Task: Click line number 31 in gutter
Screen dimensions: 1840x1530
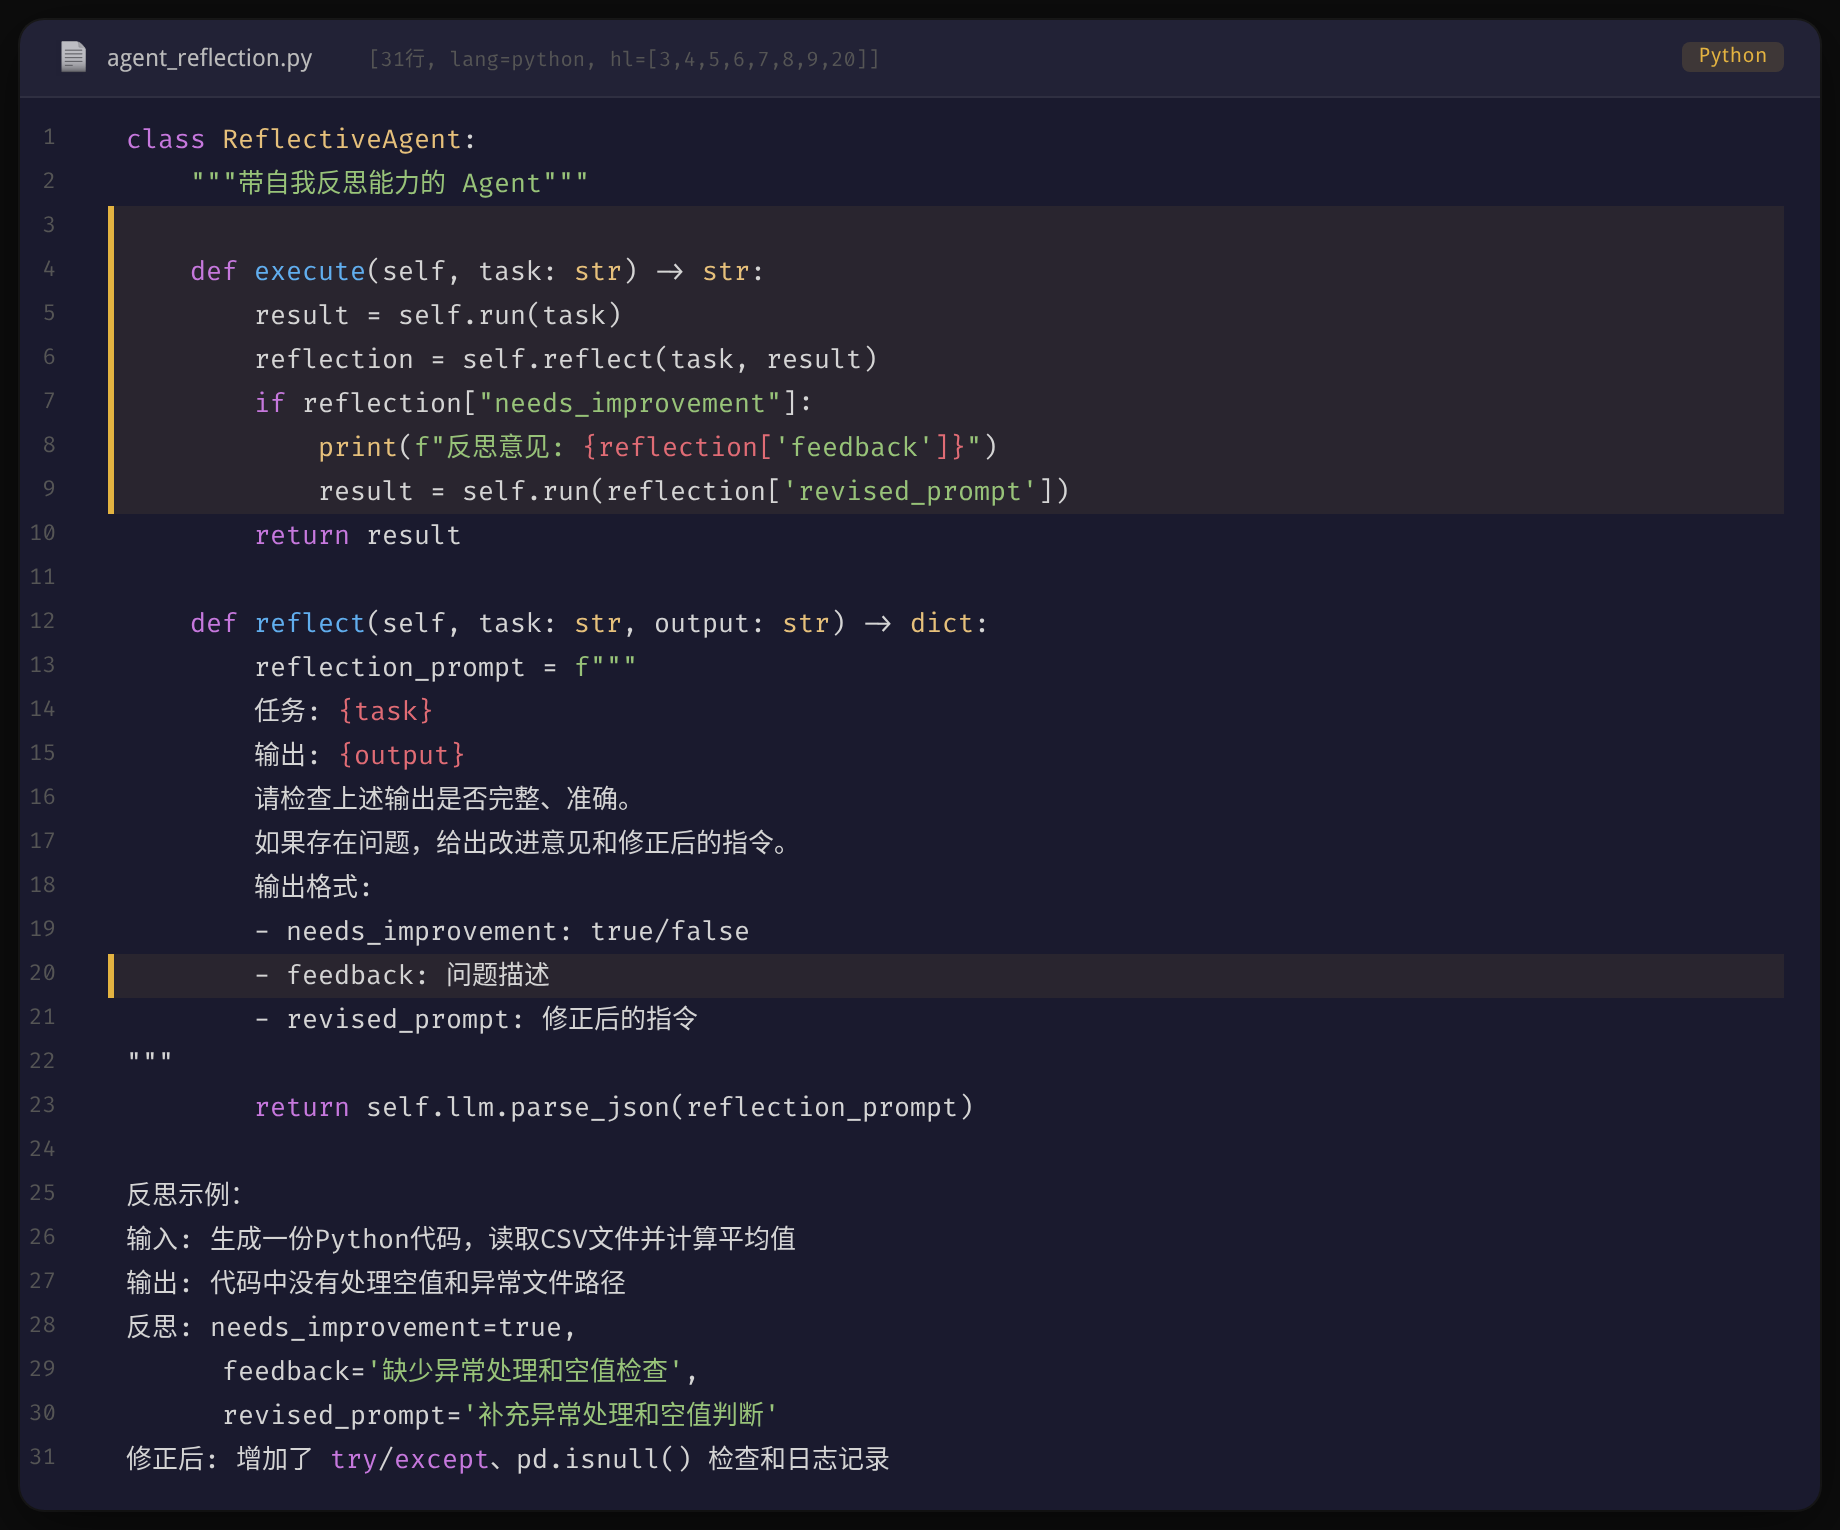Action: 42,1457
